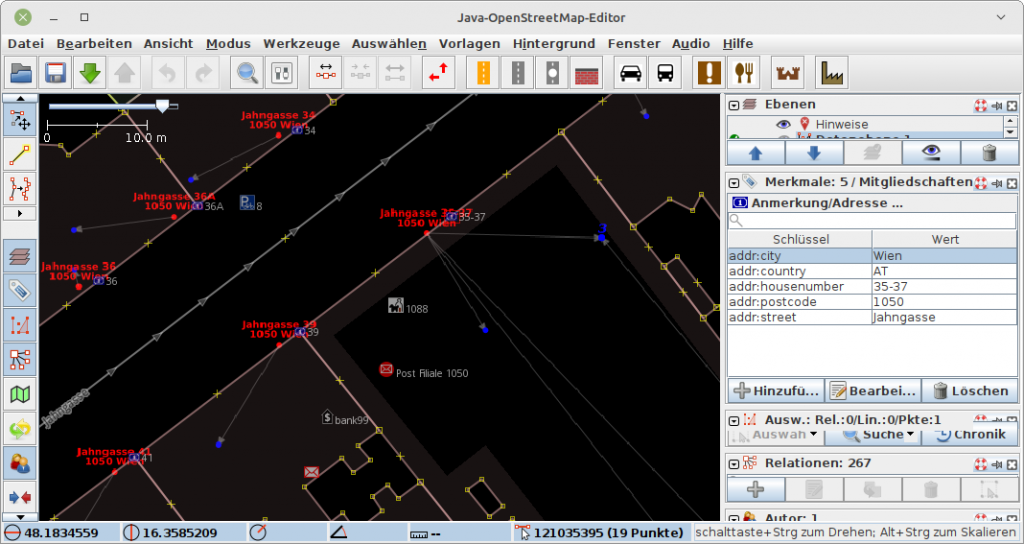
Task: Click the castle preset icon
Action: (789, 73)
